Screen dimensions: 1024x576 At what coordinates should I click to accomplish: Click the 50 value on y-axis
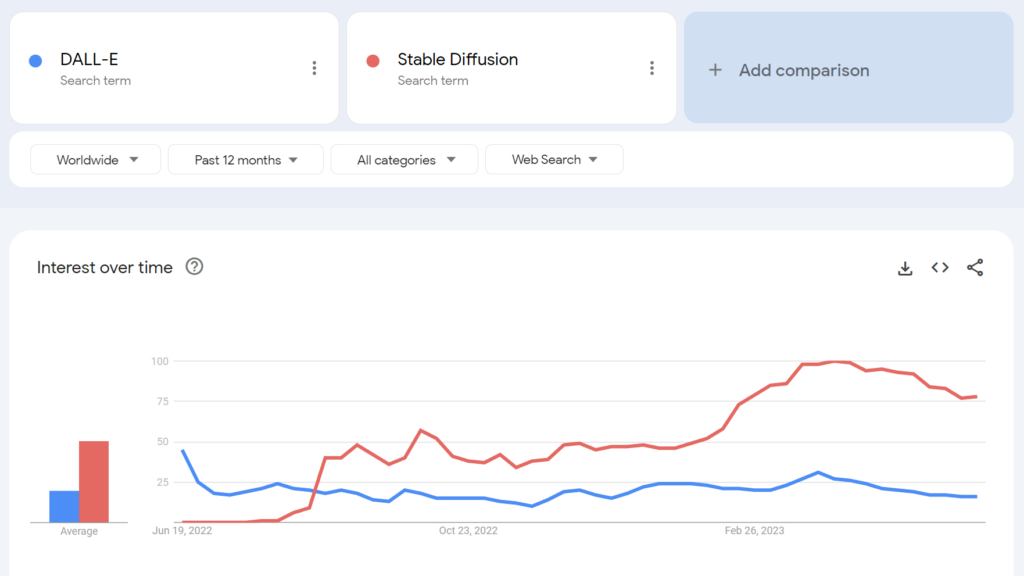163,442
